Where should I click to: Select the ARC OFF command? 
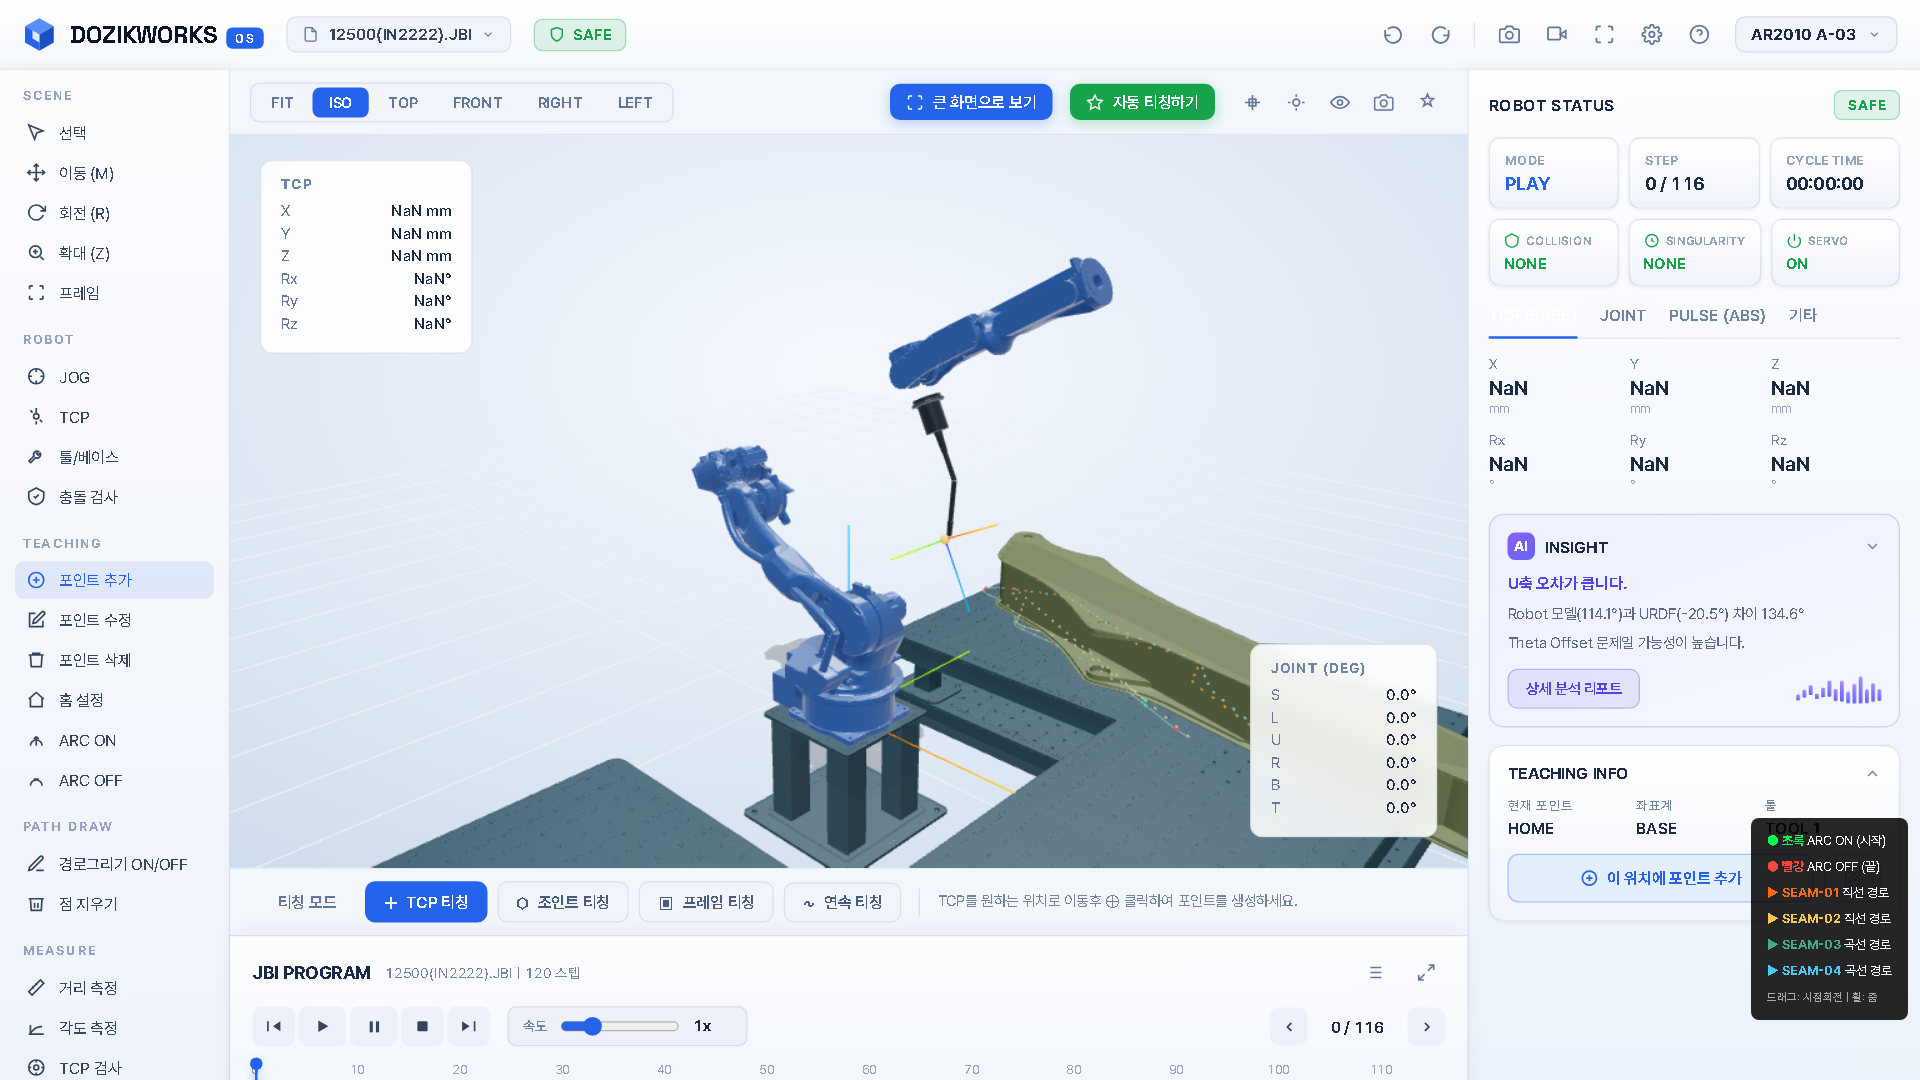[115, 781]
